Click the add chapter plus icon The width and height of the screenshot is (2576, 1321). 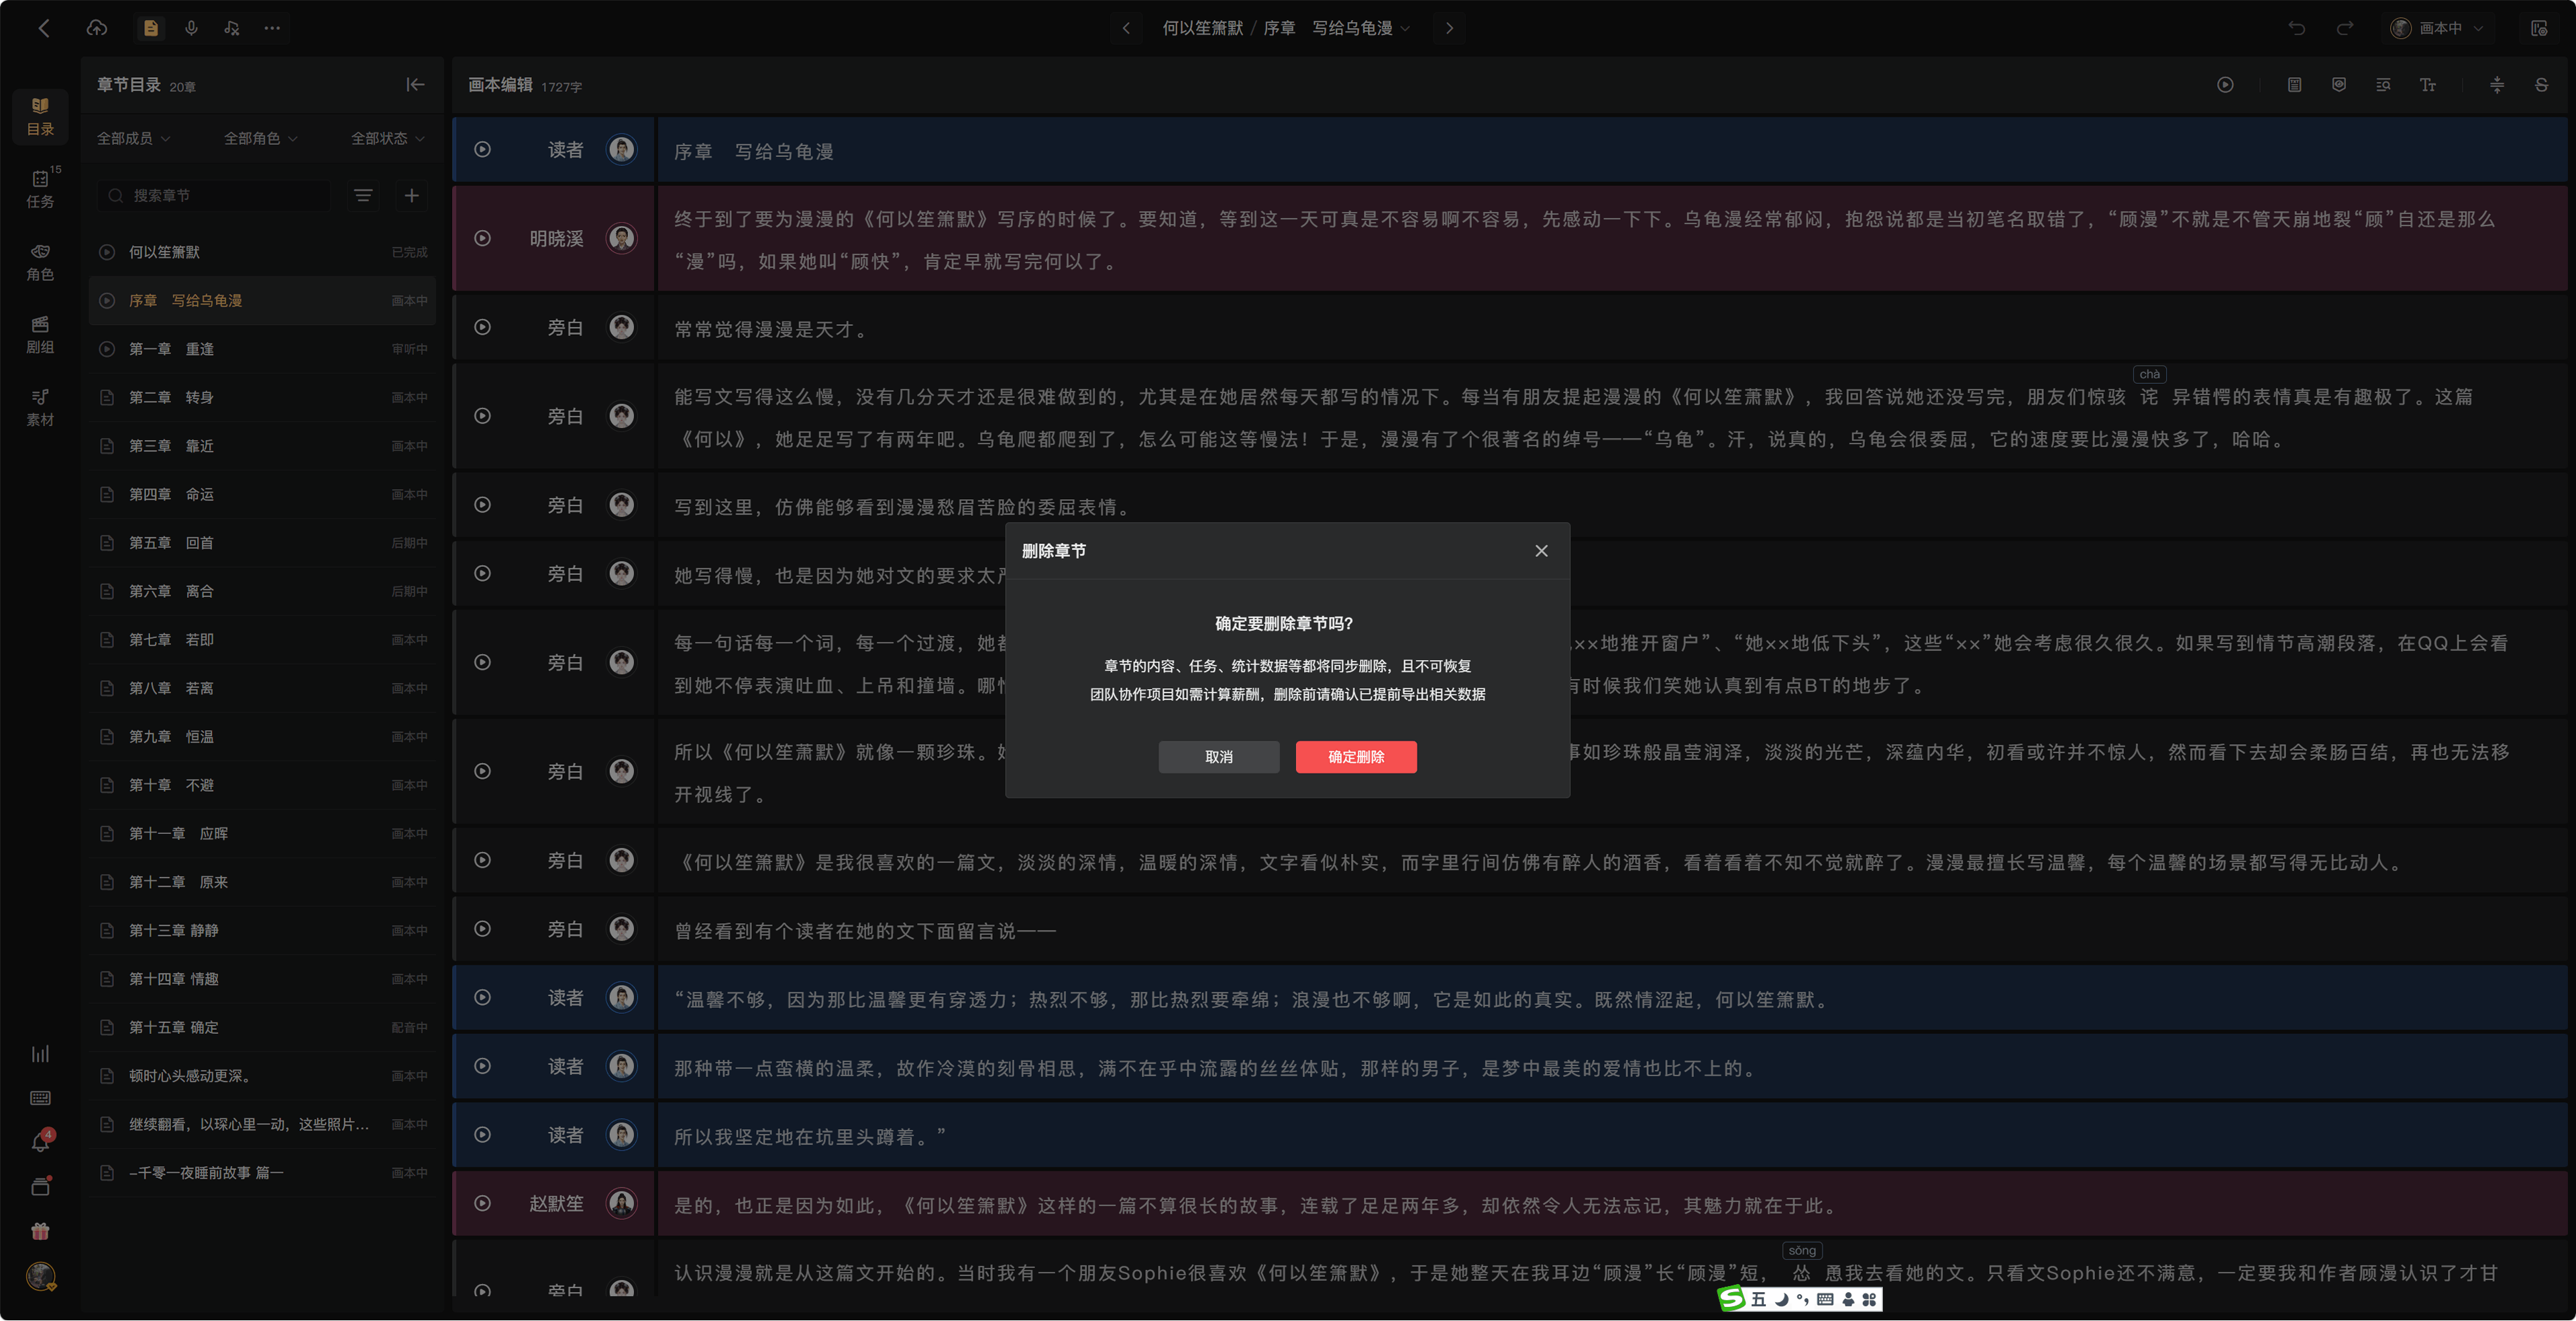coord(411,195)
